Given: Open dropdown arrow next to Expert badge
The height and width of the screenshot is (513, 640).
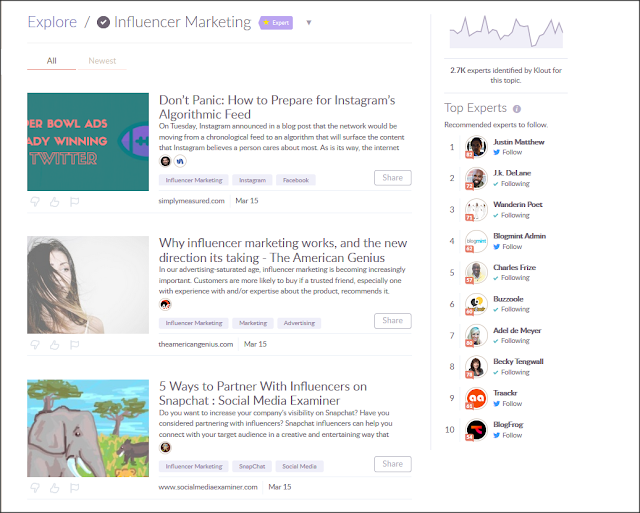Looking at the screenshot, I should 309,23.
